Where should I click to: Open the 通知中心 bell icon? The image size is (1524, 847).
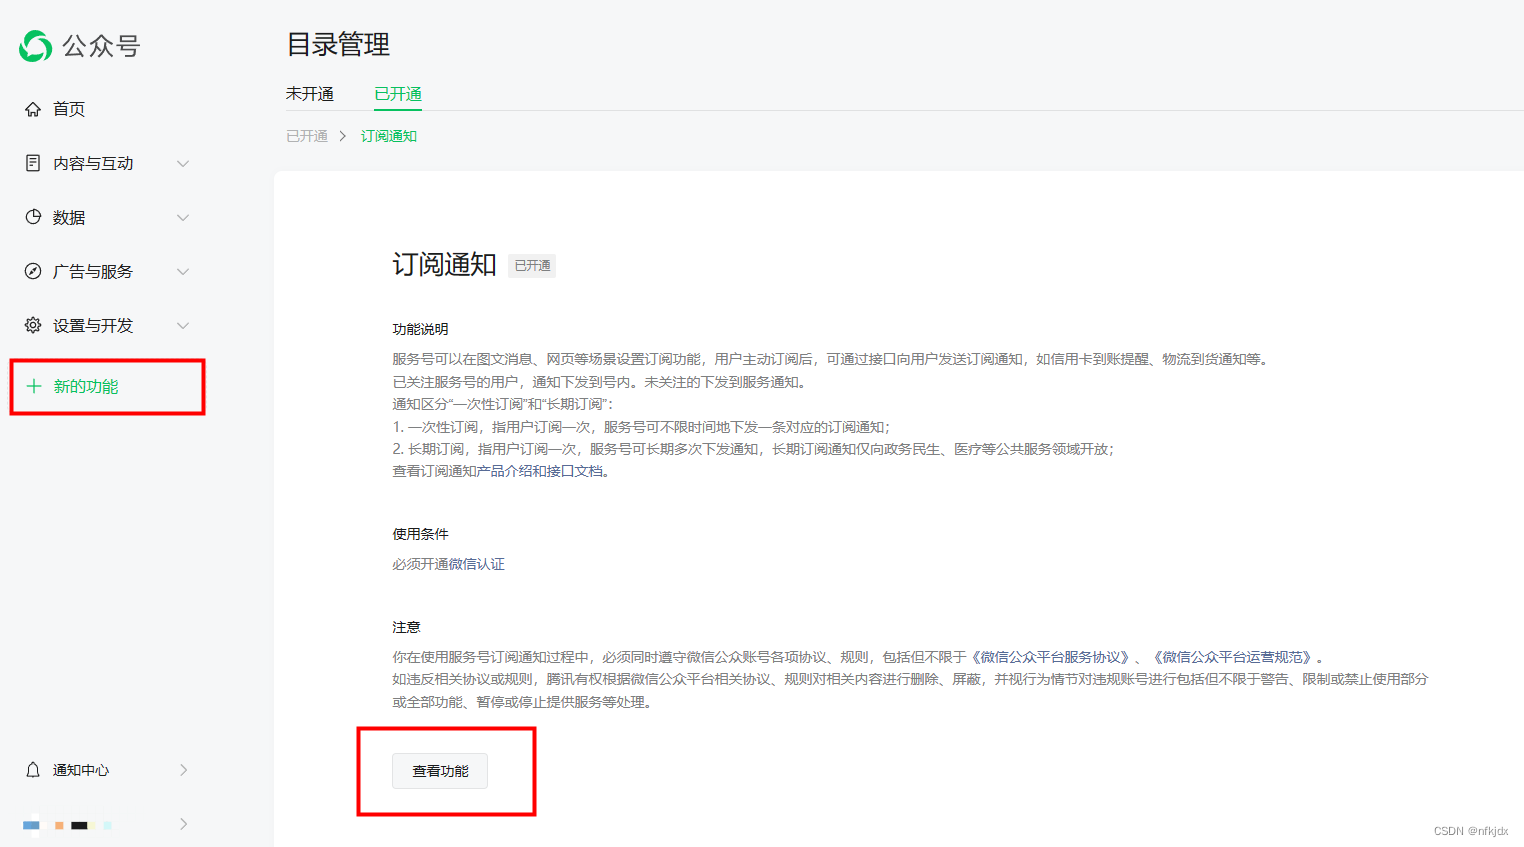click(x=32, y=770)
